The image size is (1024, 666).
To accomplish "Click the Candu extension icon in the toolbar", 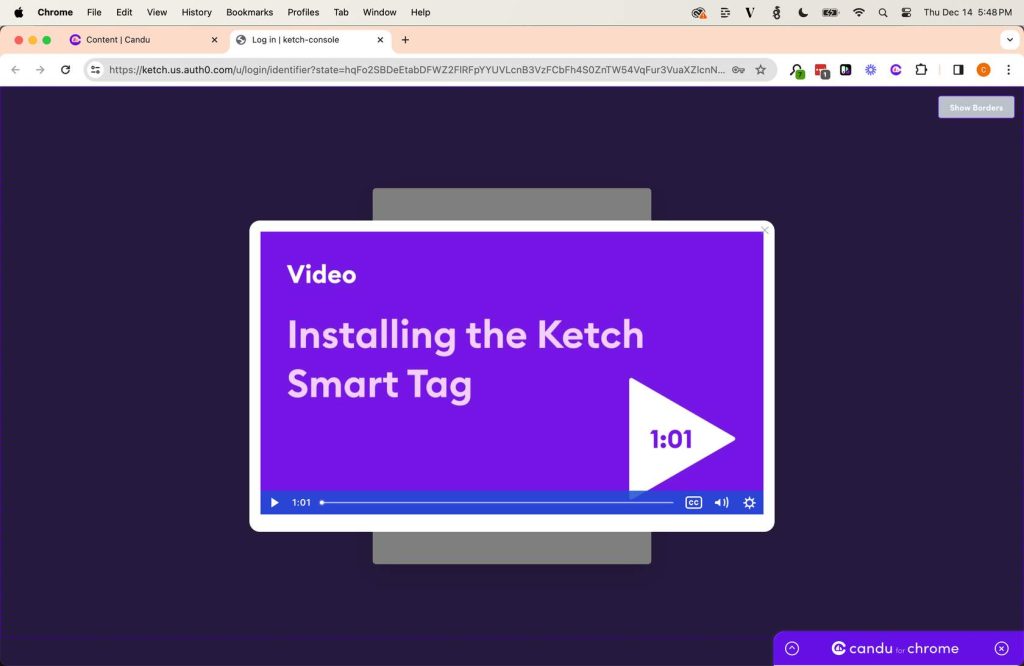I will pos(895,70).
